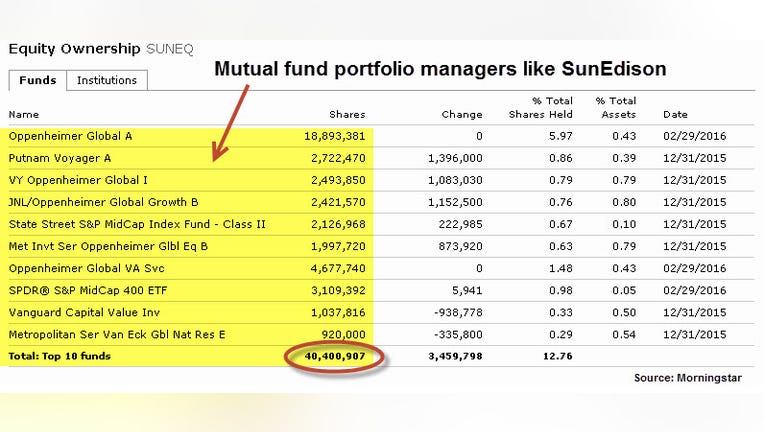
Task: Switch to the Funds tab
Action: tap(38, 80)
